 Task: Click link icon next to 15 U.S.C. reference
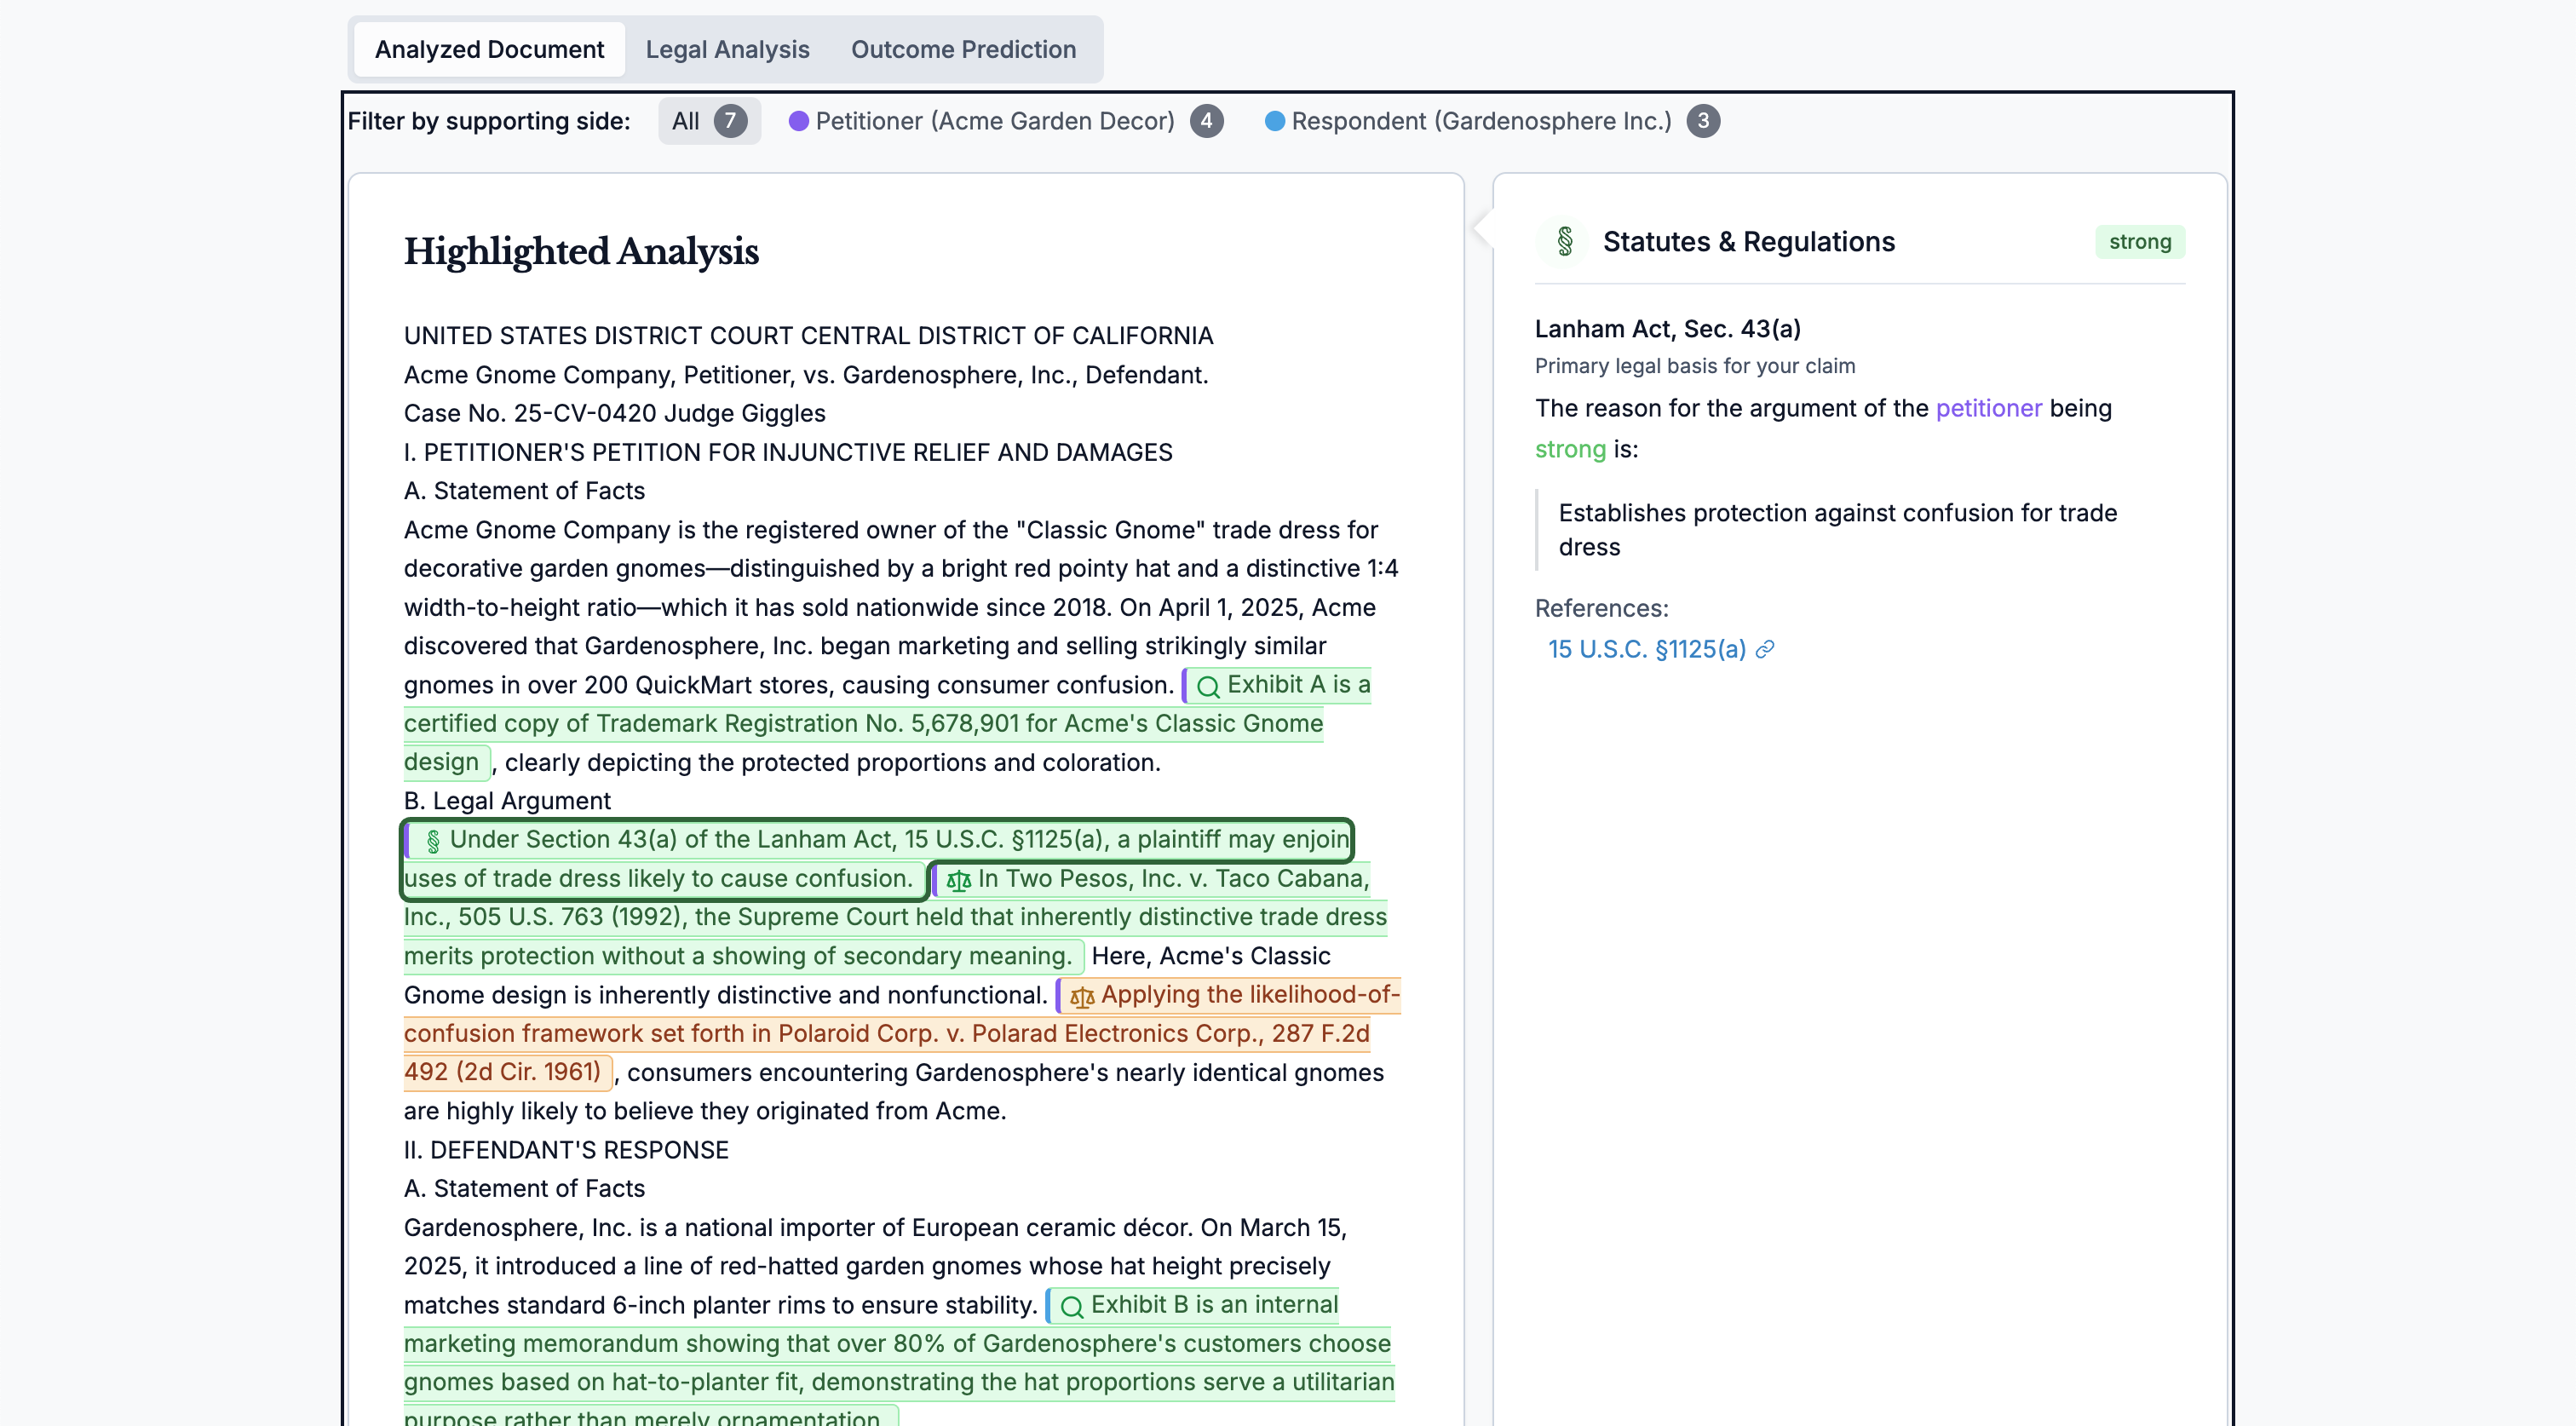point(1766,650)
